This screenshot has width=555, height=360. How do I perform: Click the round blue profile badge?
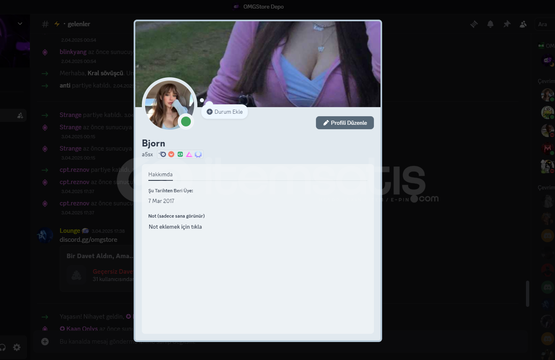(198, 154)
